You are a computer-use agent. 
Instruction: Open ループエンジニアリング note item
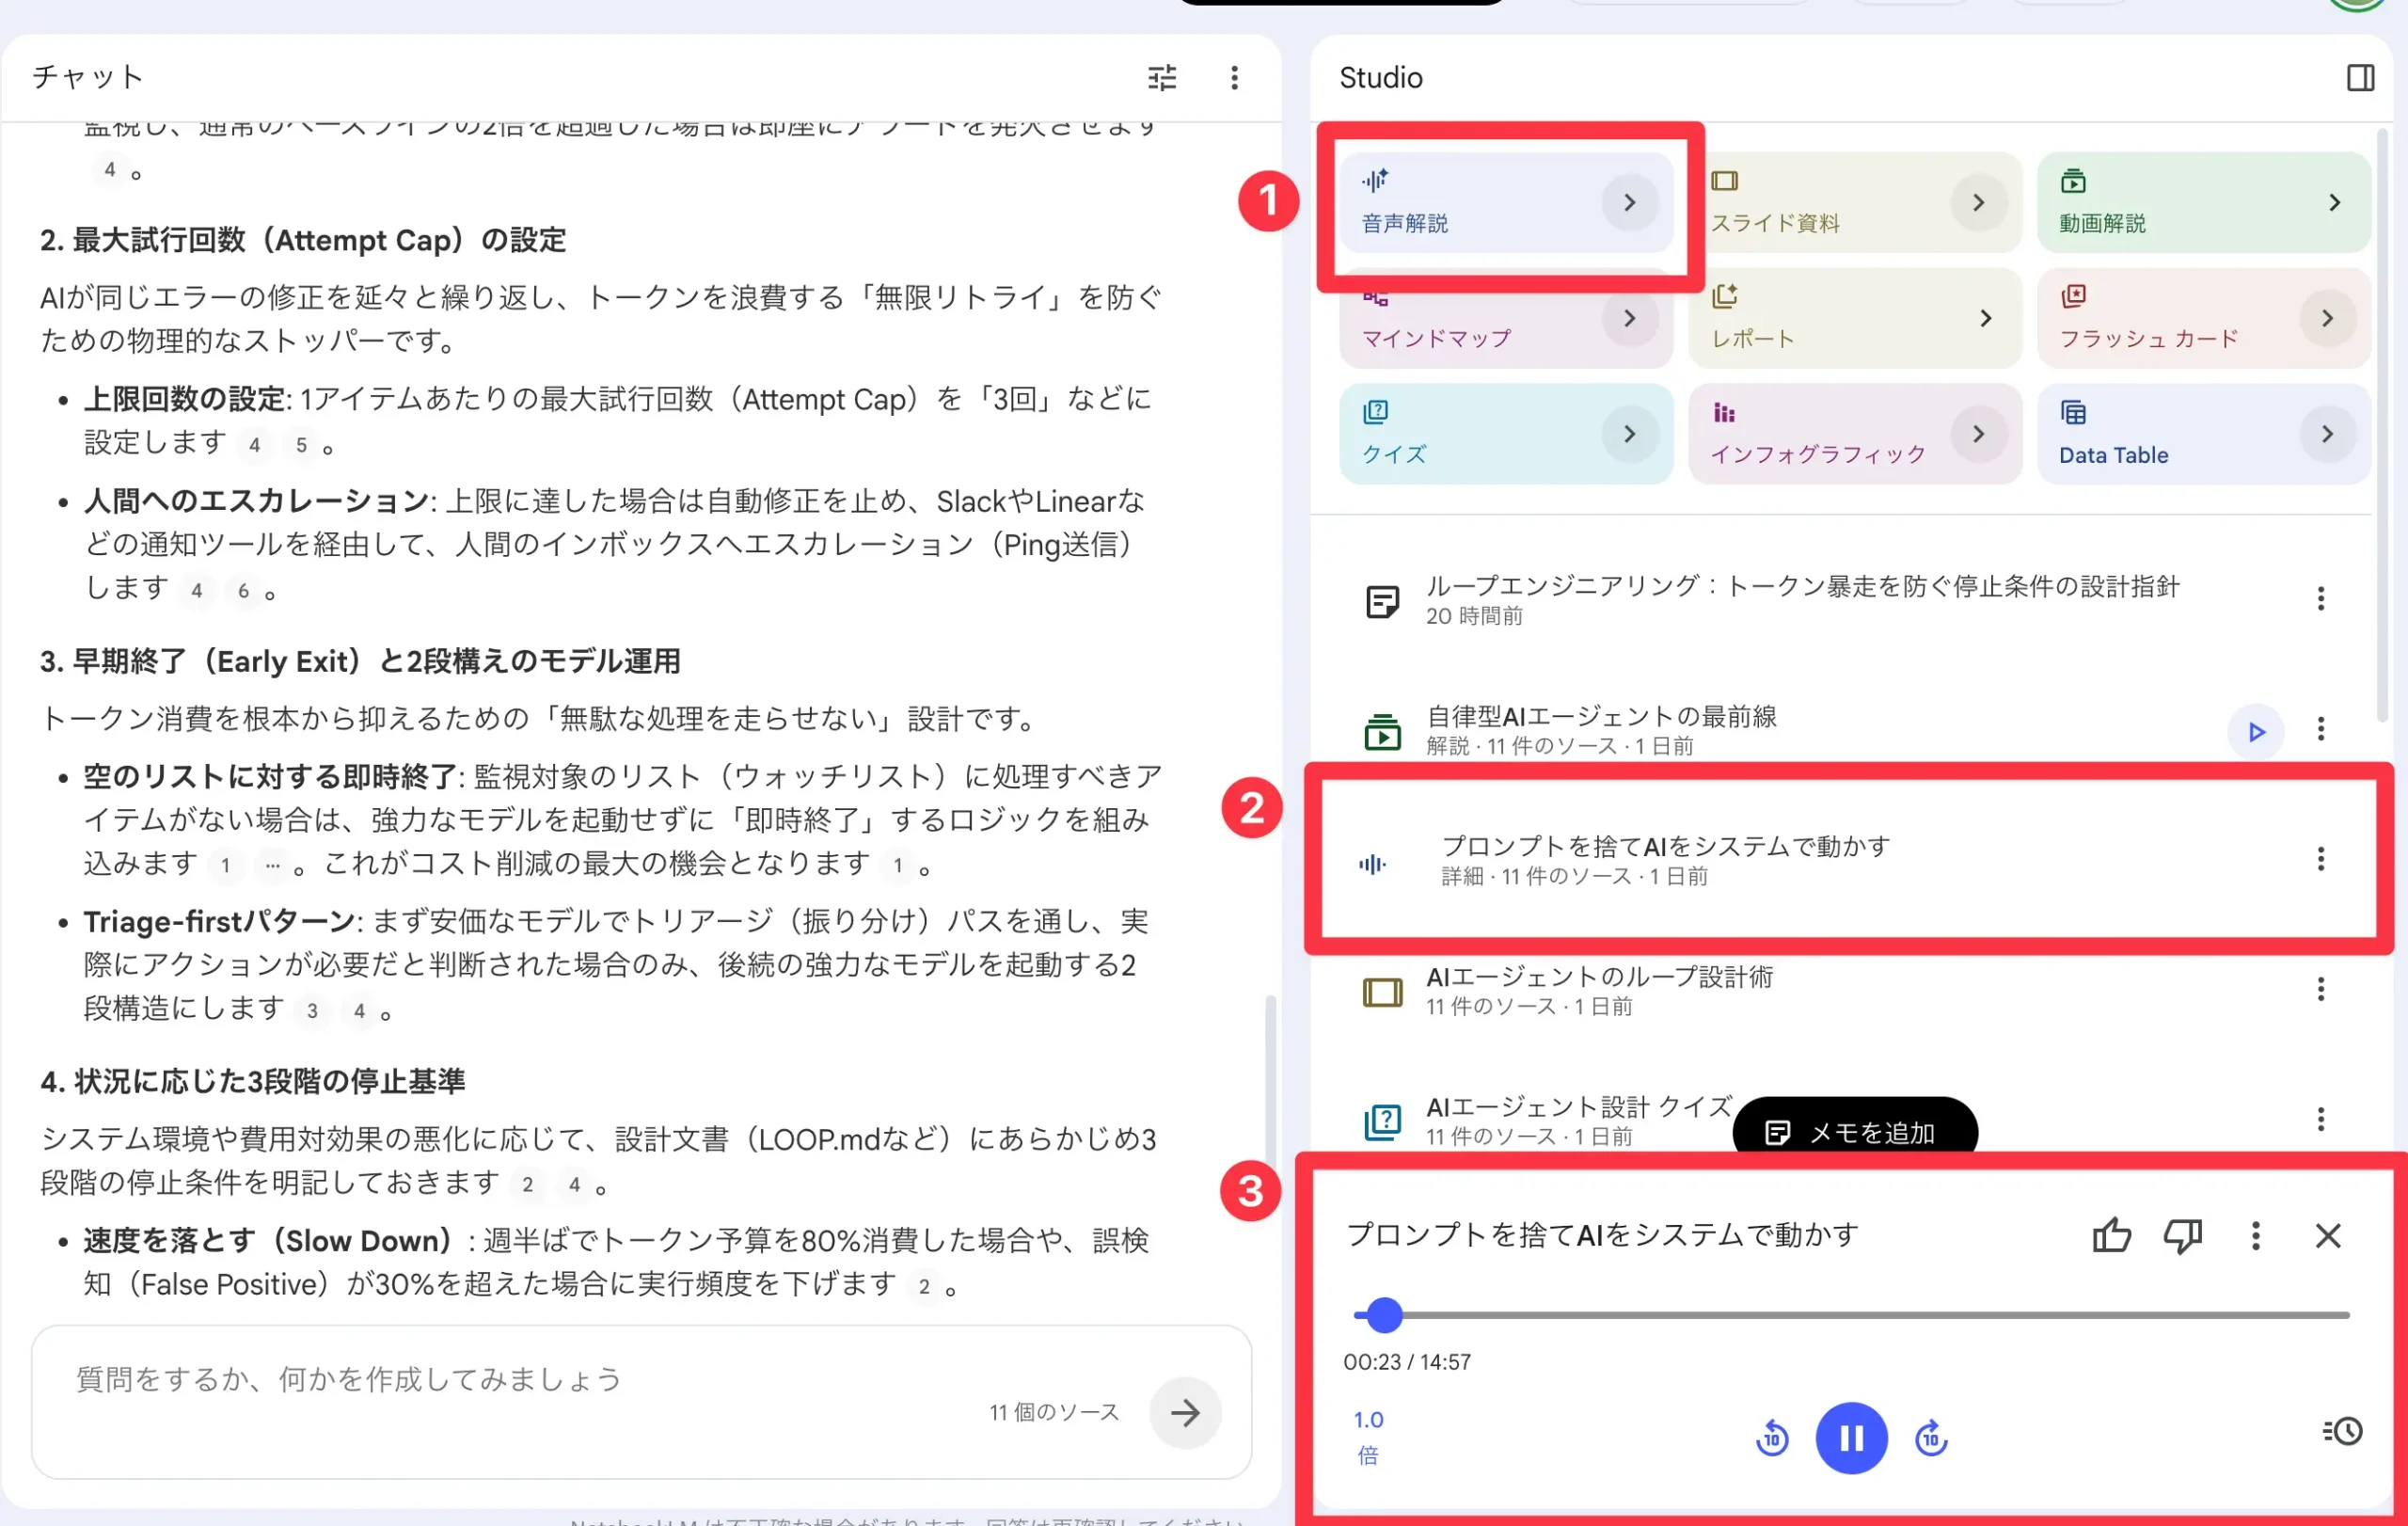1840,600
